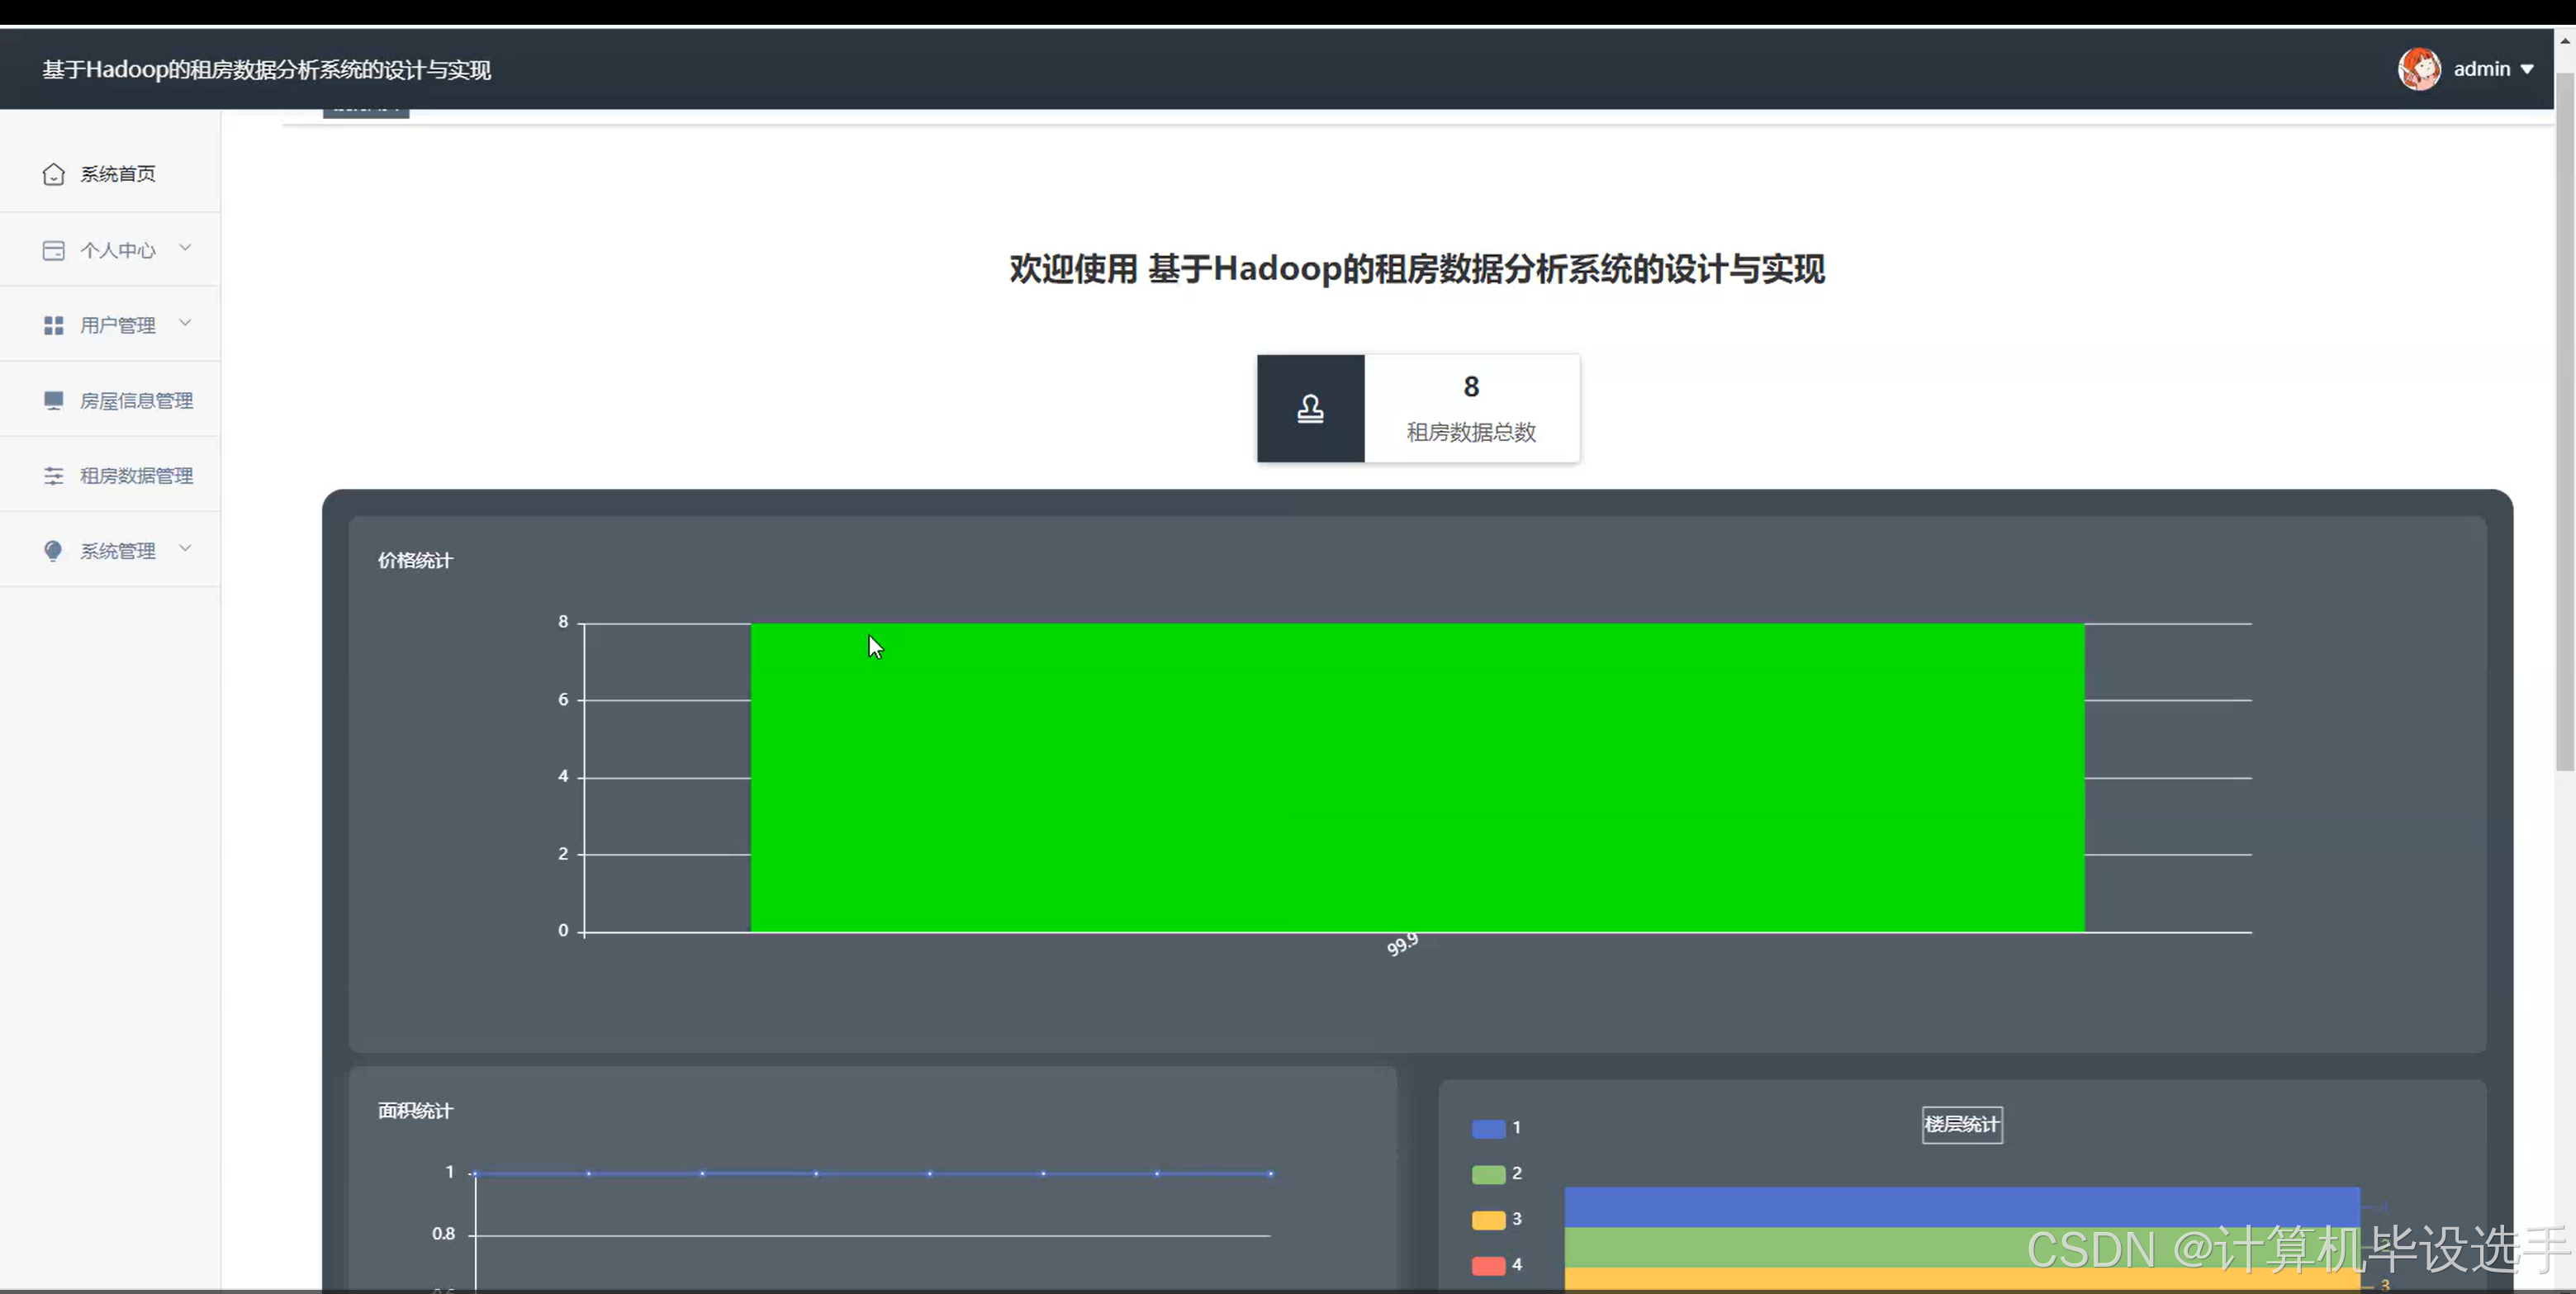Open the admin dropdown arrow
This screenshot has width=2576, height=1294.
click(2527, 69)
